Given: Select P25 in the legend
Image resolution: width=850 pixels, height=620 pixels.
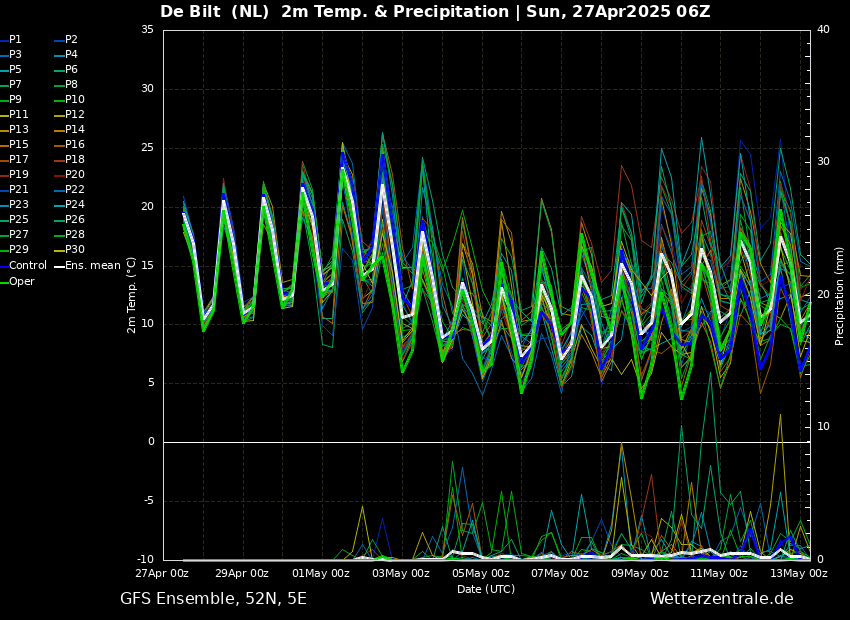Looking at the screenshot, I should [x=19, y=220].
